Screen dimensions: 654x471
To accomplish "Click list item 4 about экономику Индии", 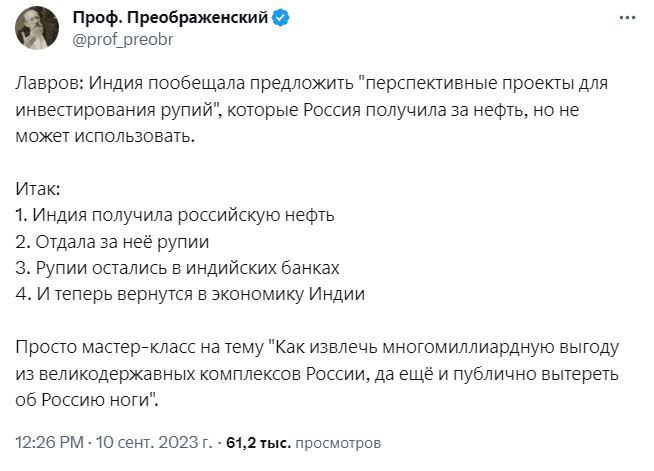I will click(x=190, y=294).
